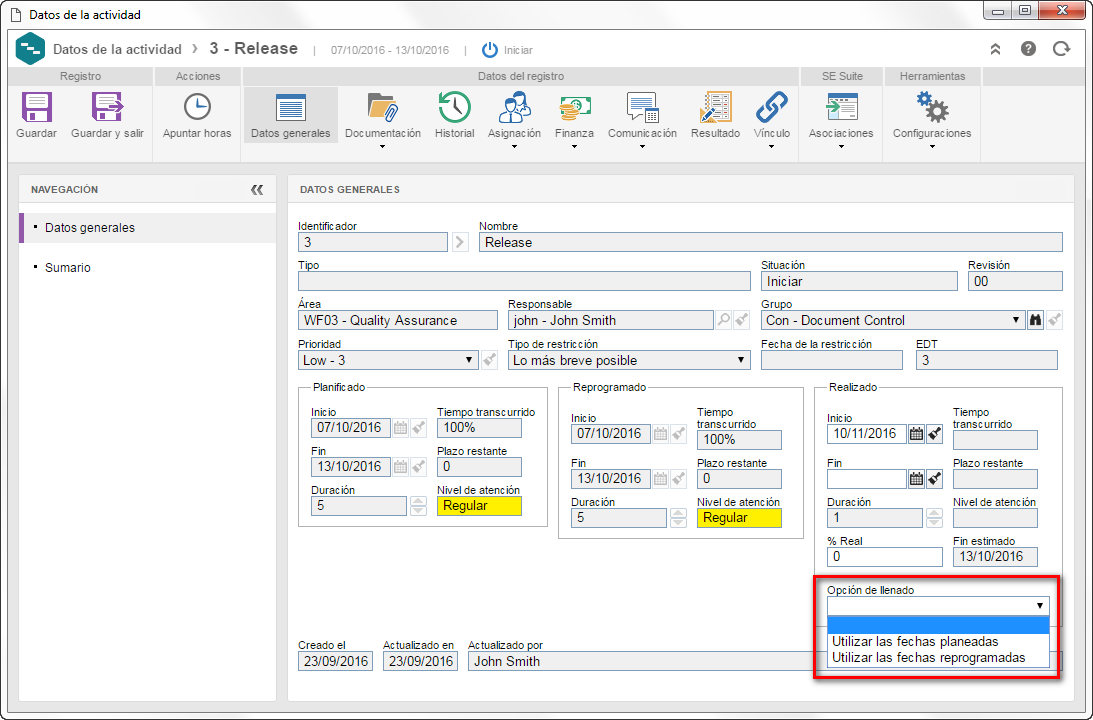This screenshot has width=1093, height=720.
Task: Clear the Realizado Inicio date
Action: point(934,434)
